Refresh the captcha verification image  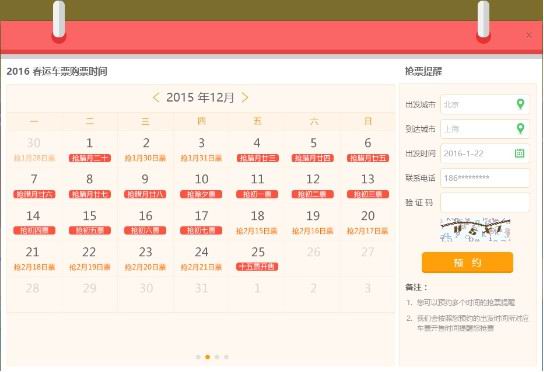[x=475, y=229]
